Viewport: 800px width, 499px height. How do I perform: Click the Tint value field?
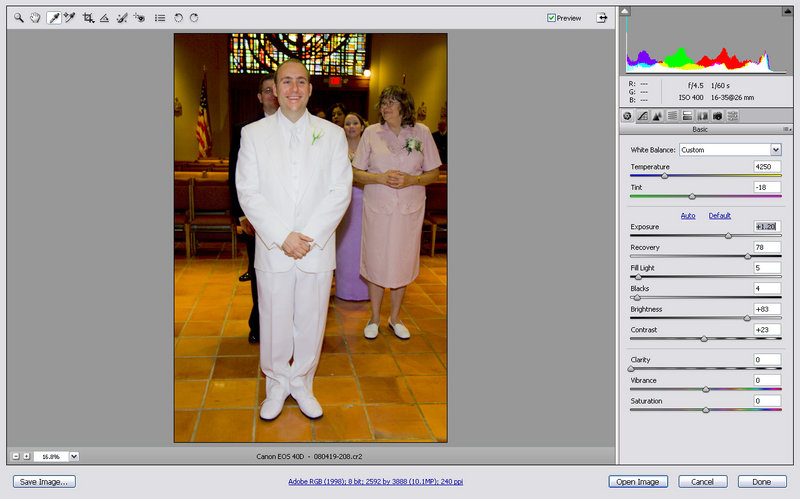[767, 187]
